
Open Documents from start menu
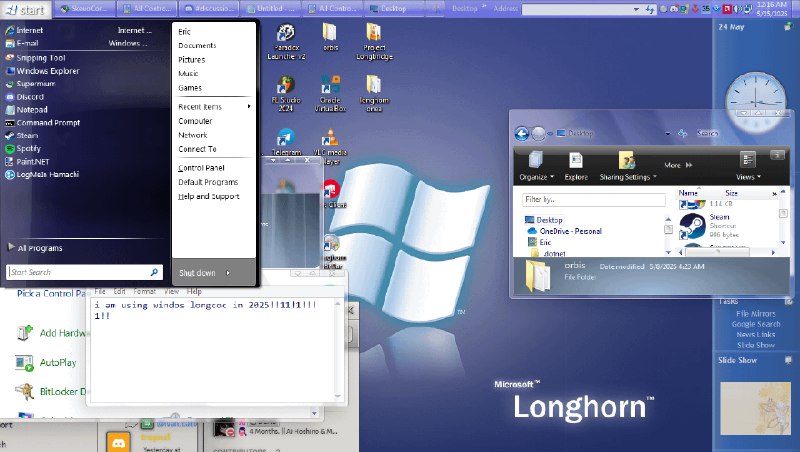click(x=197, y=45)
